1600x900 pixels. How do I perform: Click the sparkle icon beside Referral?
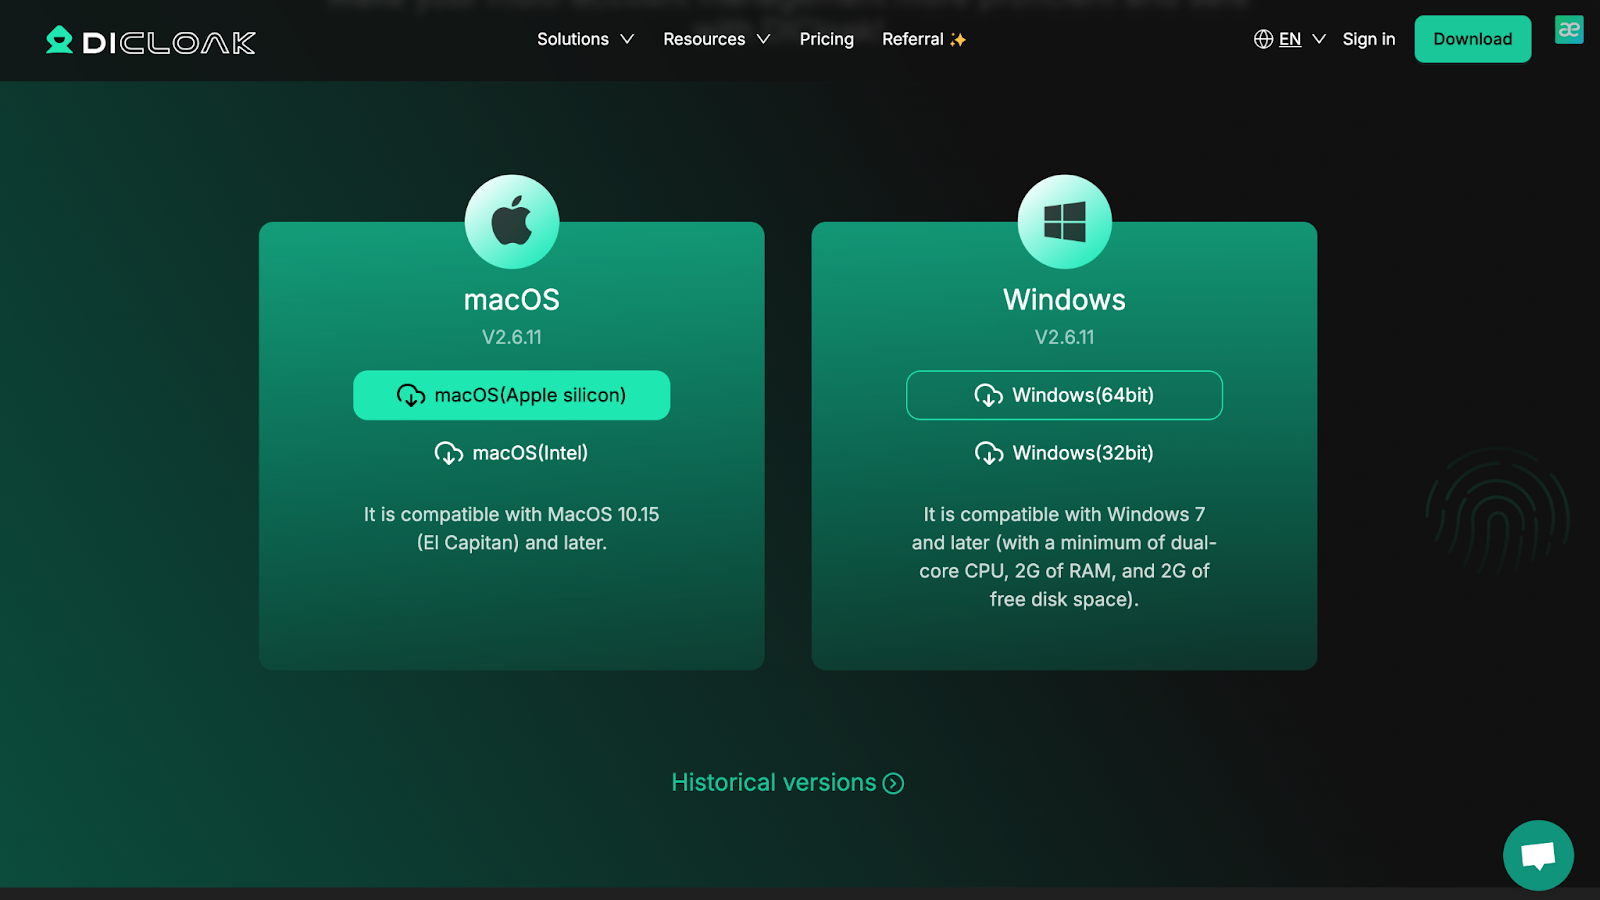point(958,40)
